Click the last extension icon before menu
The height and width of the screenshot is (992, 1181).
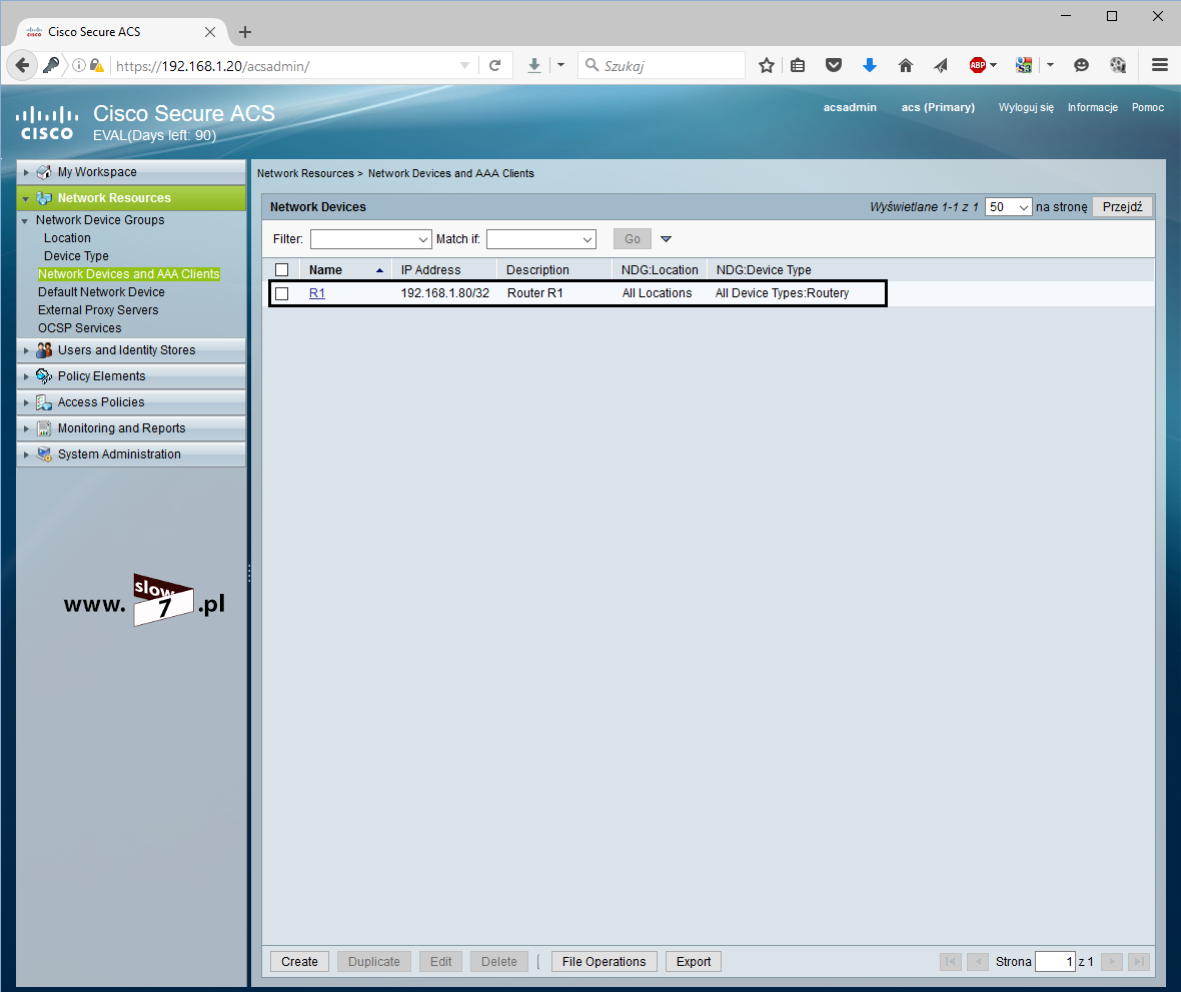pos(1118,66)
